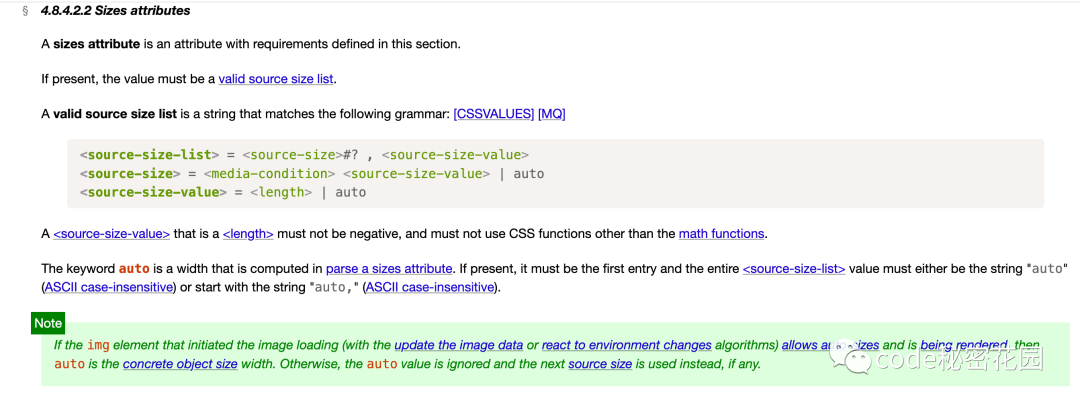Click the green "Note" label
This screenshot has height=406, width=1080.
tap(48, 323)
